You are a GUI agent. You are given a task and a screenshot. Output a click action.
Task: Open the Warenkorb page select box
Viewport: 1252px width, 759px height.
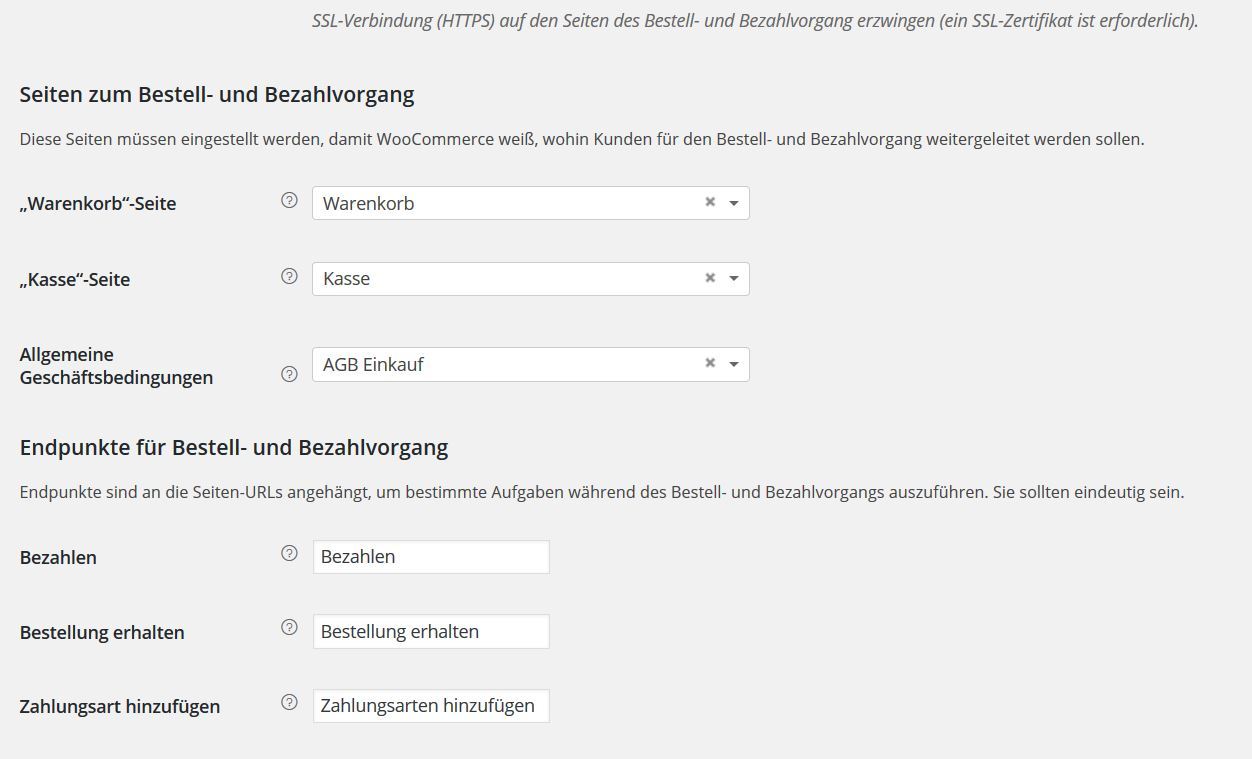point(531,203)
